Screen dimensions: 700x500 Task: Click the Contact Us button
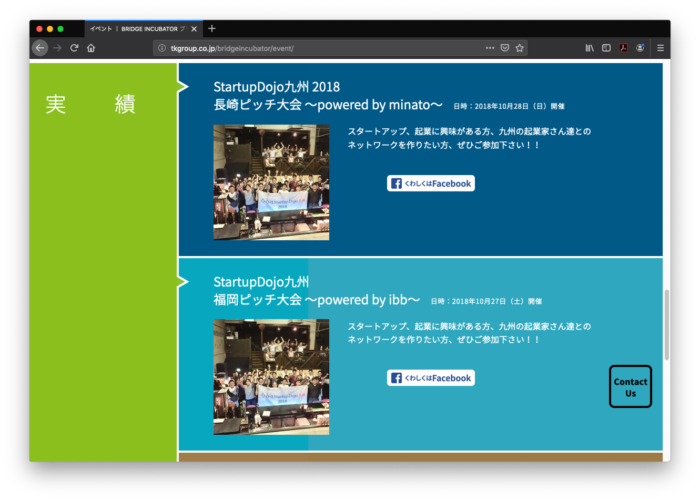point(630,387)
